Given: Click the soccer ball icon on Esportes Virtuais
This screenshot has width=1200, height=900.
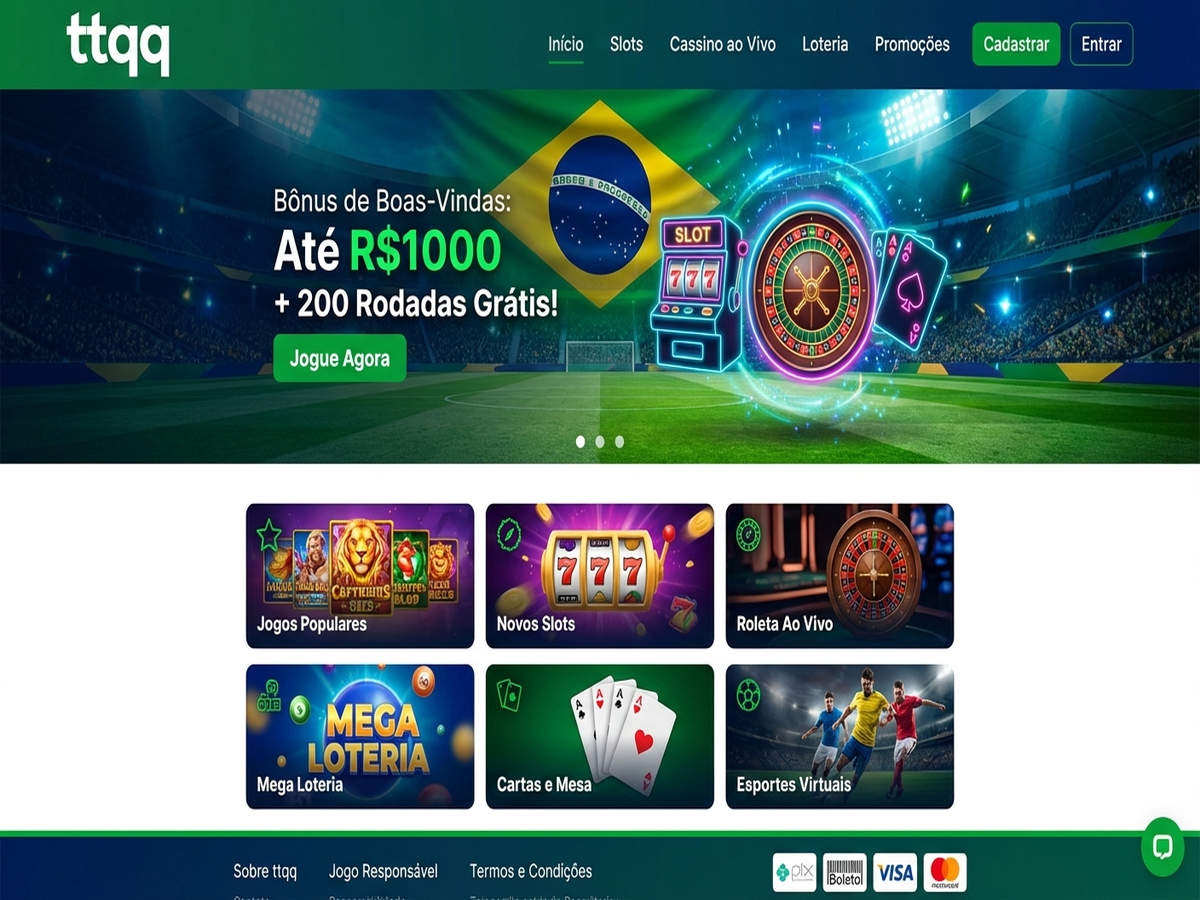Looking at the screenshot, I should 748,694.
